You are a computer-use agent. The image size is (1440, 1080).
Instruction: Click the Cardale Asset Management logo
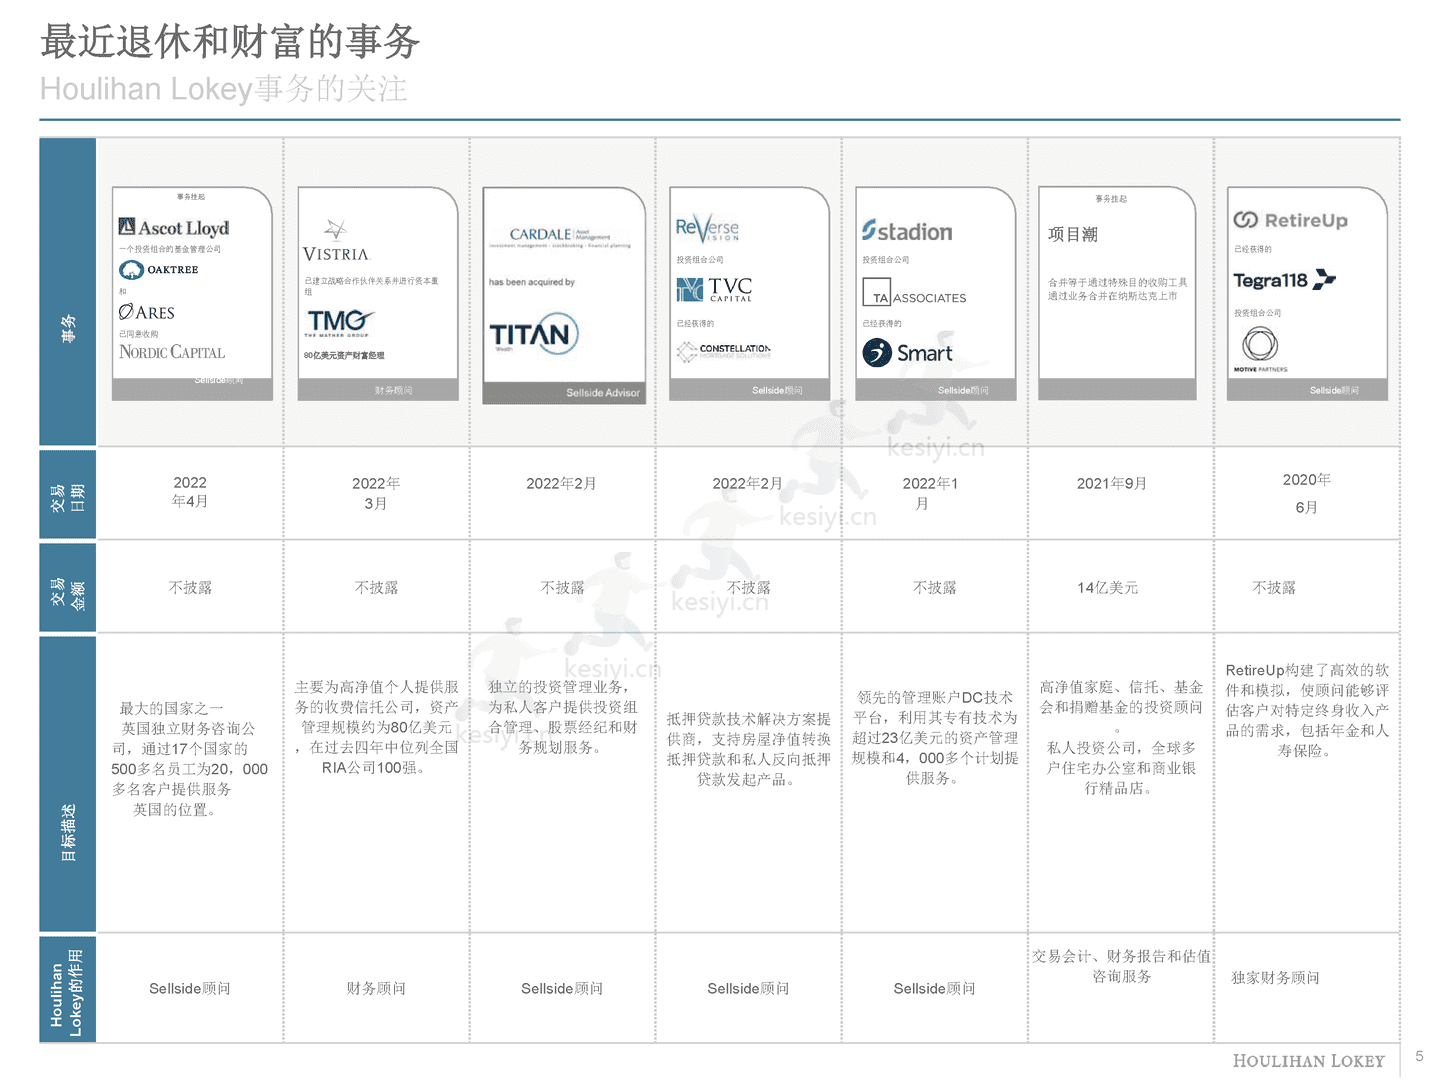(560, 237)
